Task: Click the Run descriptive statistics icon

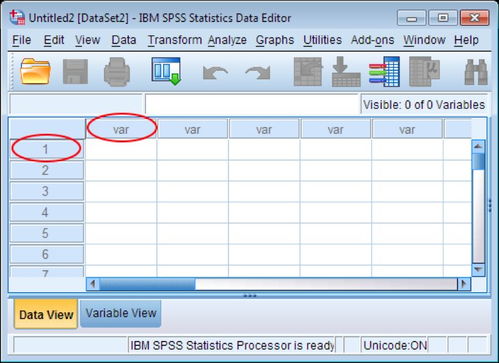Action: [x=424, y=72]
